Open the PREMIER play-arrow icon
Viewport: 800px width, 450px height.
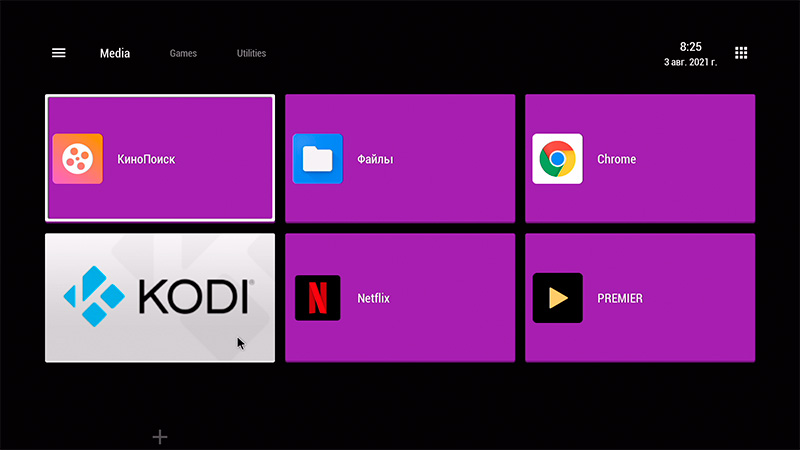click(557, 298)
